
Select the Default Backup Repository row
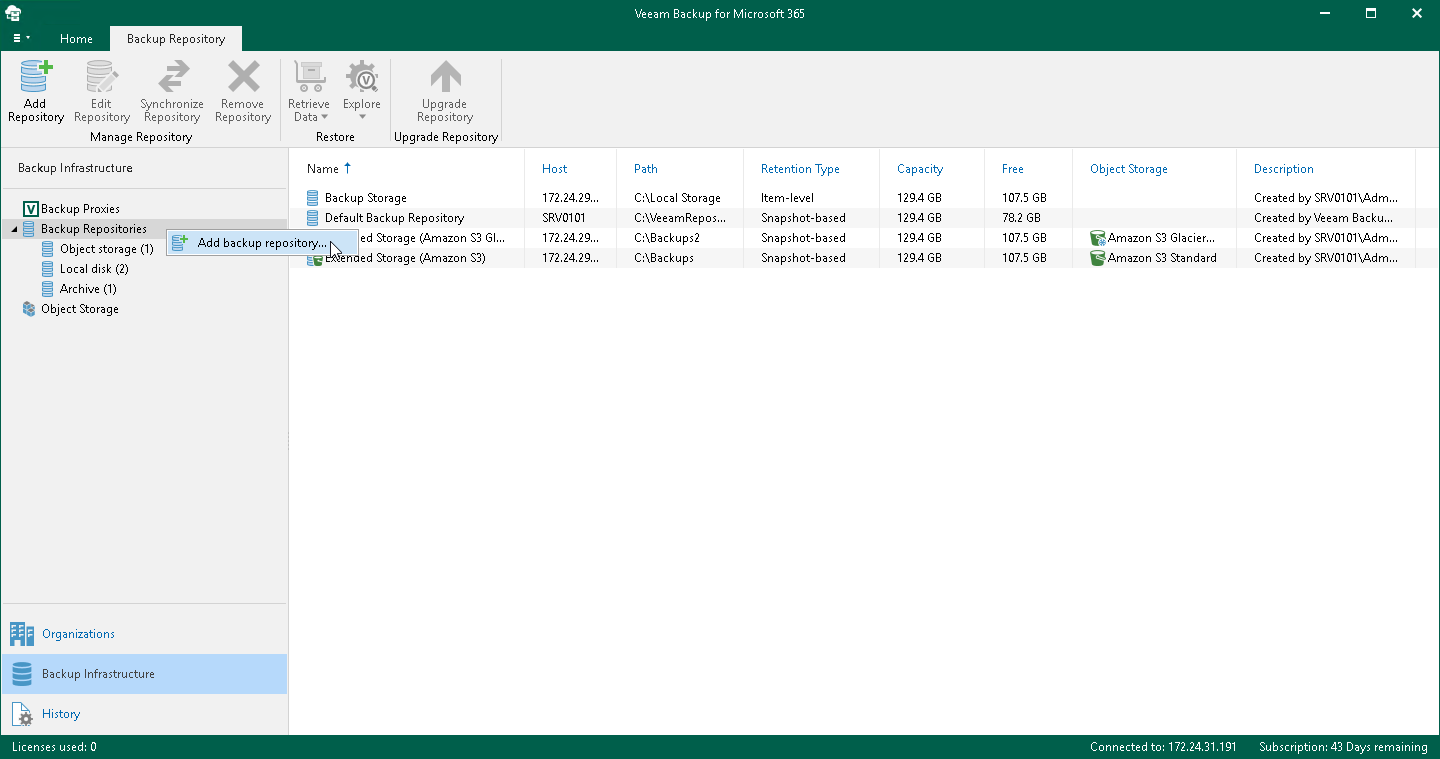coord(394,218)
